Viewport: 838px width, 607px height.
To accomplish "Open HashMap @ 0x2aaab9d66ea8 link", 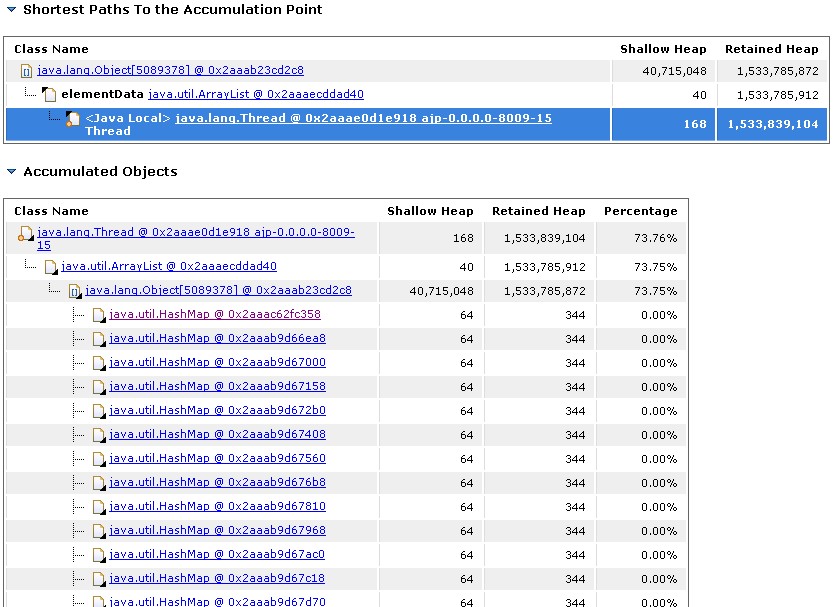I will 217,338.
